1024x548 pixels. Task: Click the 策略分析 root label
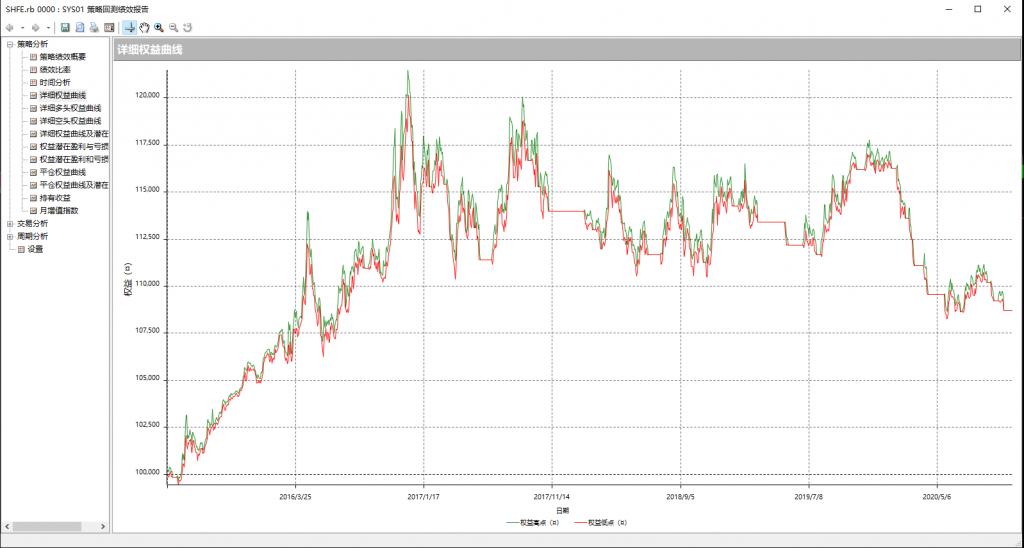click(x=32, y=44)
